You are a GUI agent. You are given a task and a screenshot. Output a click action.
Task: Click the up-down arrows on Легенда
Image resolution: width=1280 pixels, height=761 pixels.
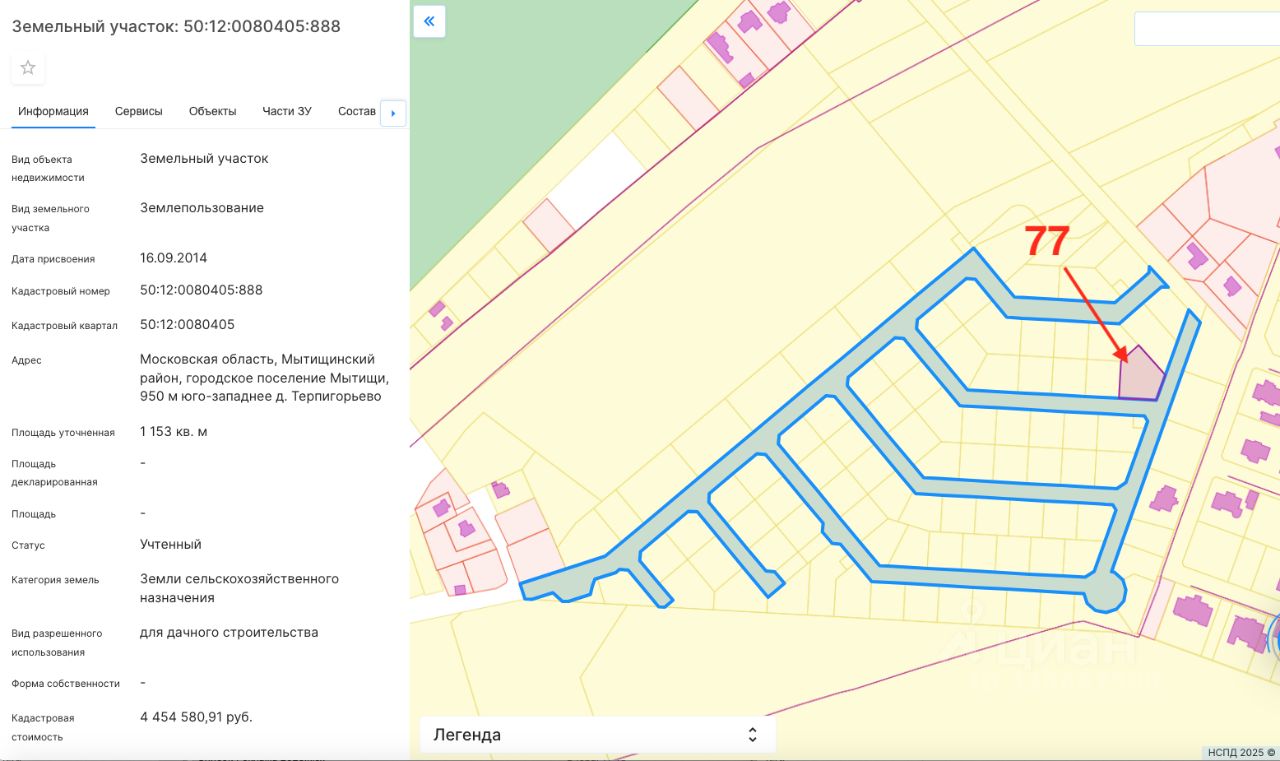pyautogui.click(x=752, y=735)
